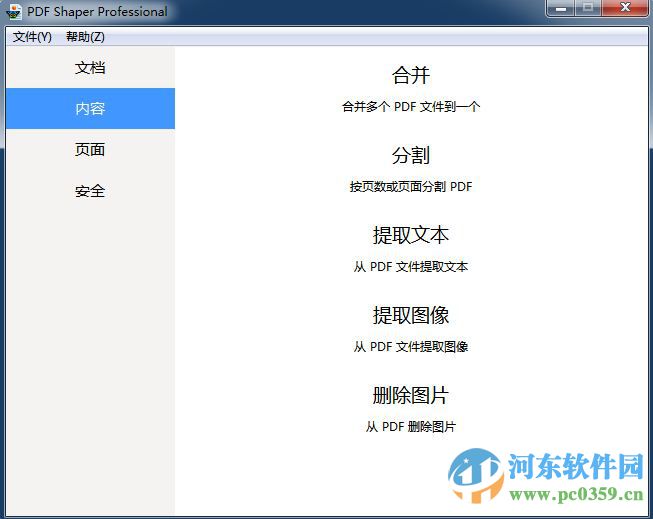This screenshot has width=653, height=519.
Task: Open the 文件(Y) menu
Action: [32, 37]
